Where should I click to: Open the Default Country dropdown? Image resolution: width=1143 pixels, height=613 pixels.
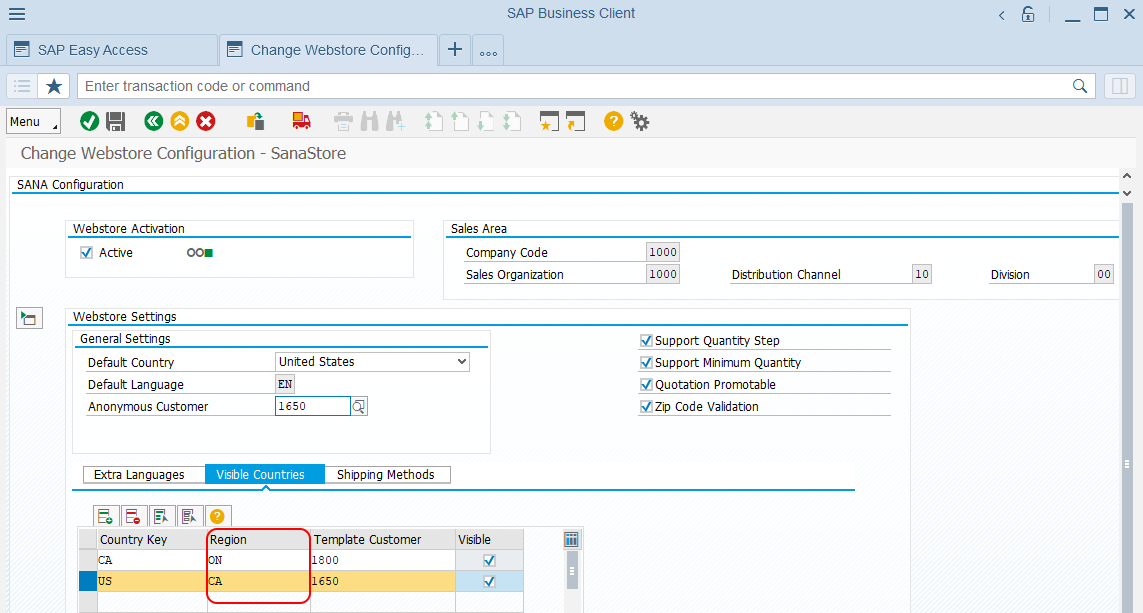pos(372,362)
